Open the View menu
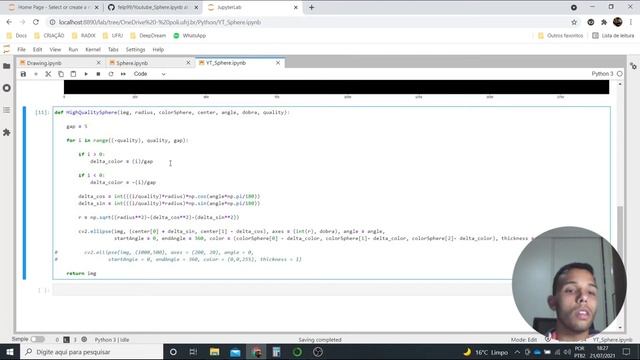640x360 pixels. click(x=55, y=49)
